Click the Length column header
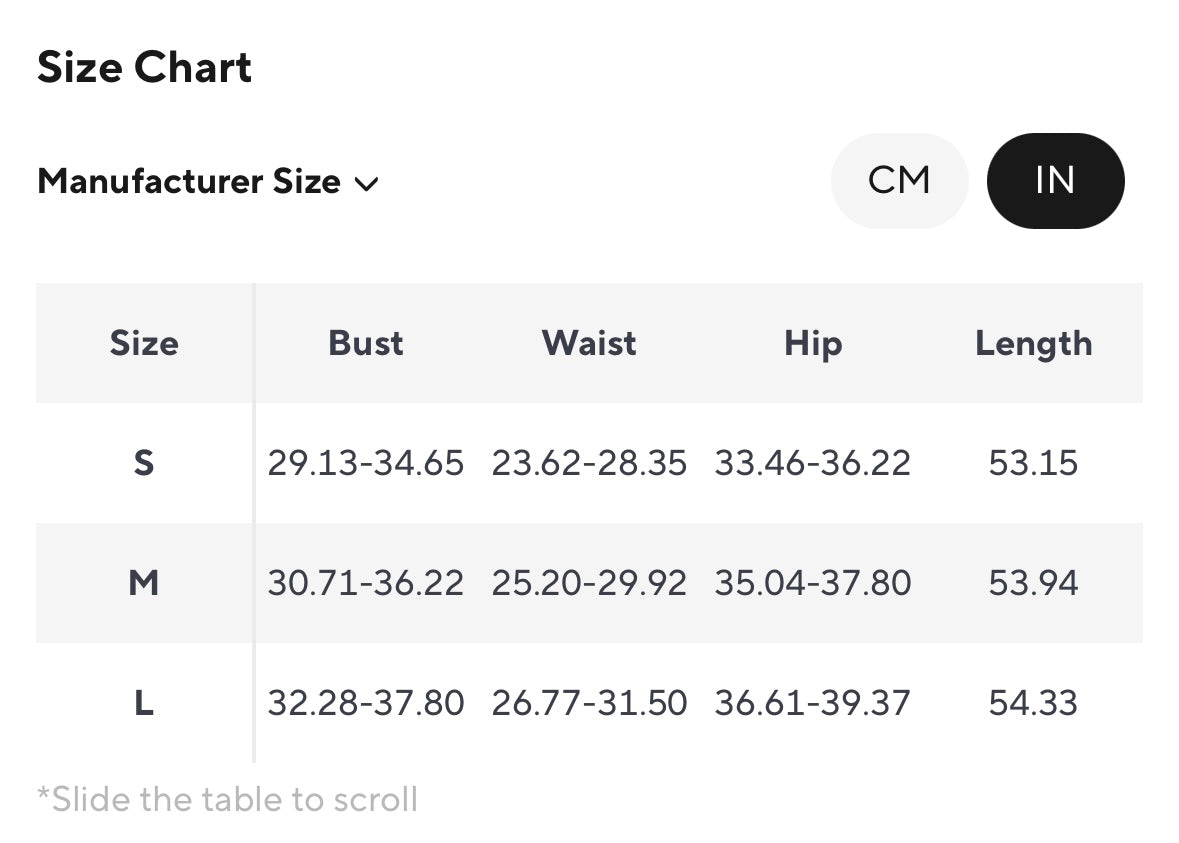Viewport: 1179px width, 843px height. [x=1034, y=343]
